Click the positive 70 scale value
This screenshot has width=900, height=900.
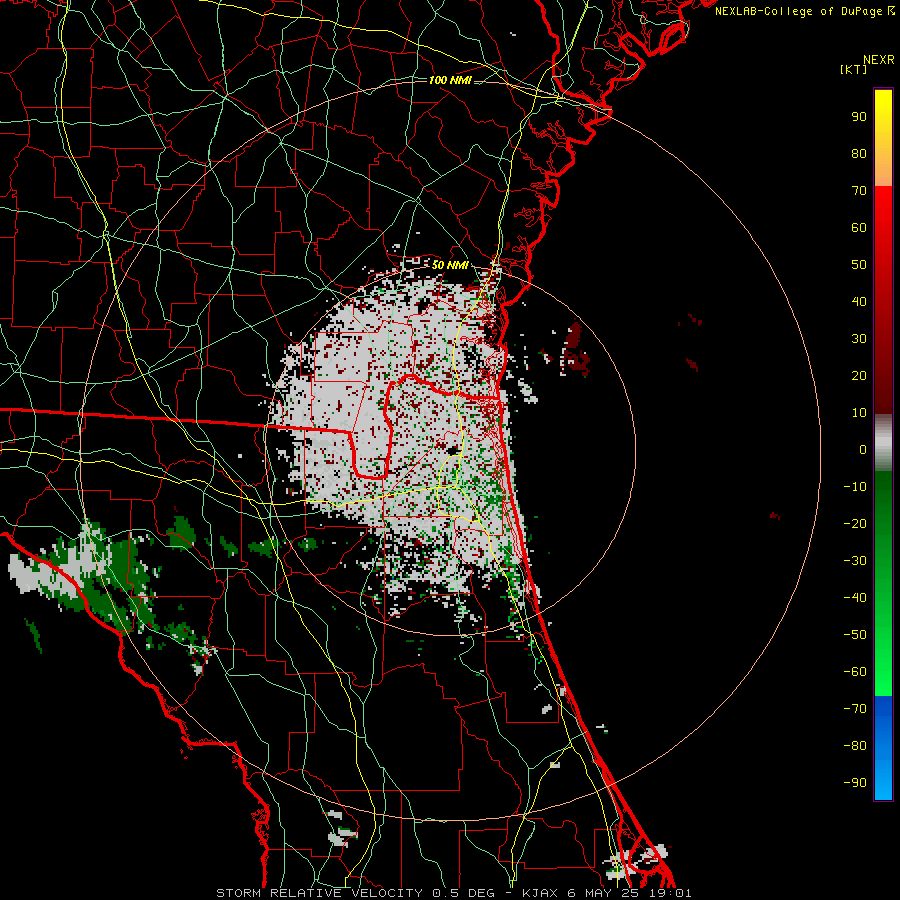pyautogui.click(x=859, y=191)
